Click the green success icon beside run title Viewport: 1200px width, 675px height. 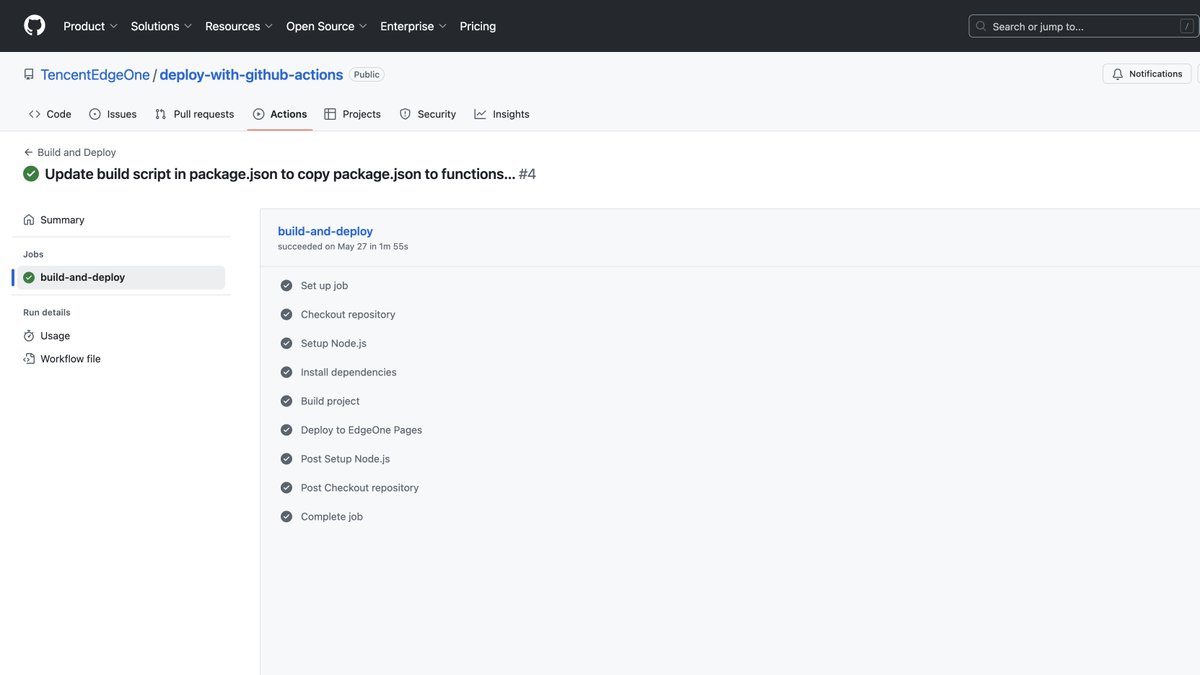[x=32, y=174]
